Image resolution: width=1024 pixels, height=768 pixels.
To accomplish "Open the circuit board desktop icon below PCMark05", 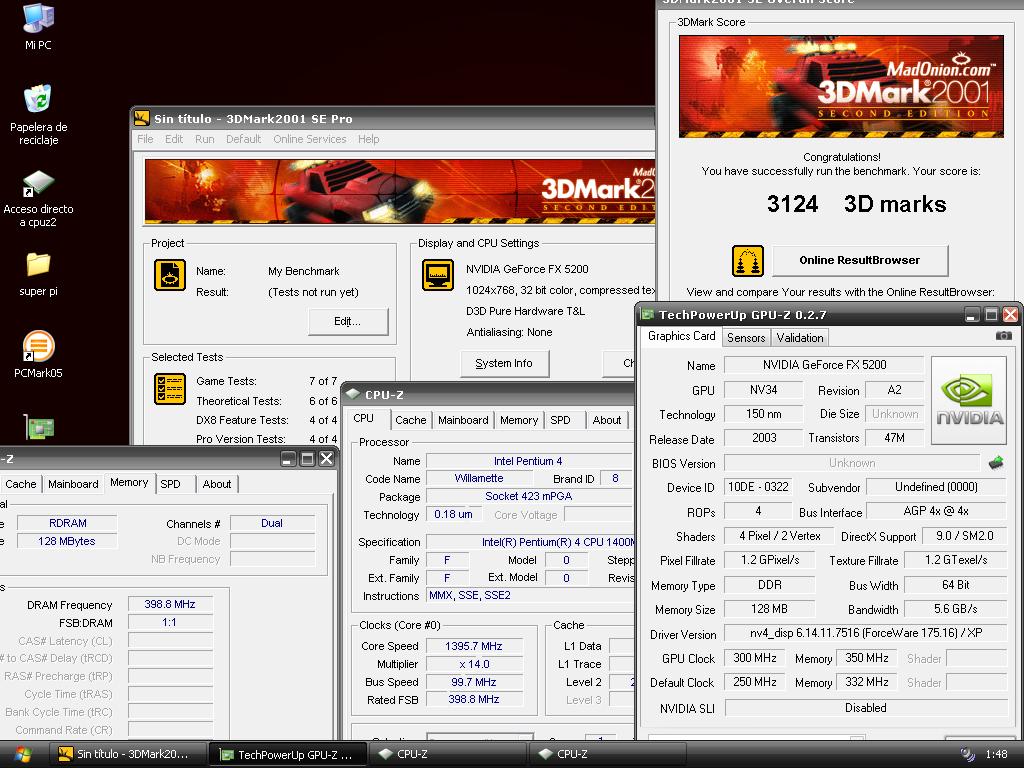I will pos(39,428).
